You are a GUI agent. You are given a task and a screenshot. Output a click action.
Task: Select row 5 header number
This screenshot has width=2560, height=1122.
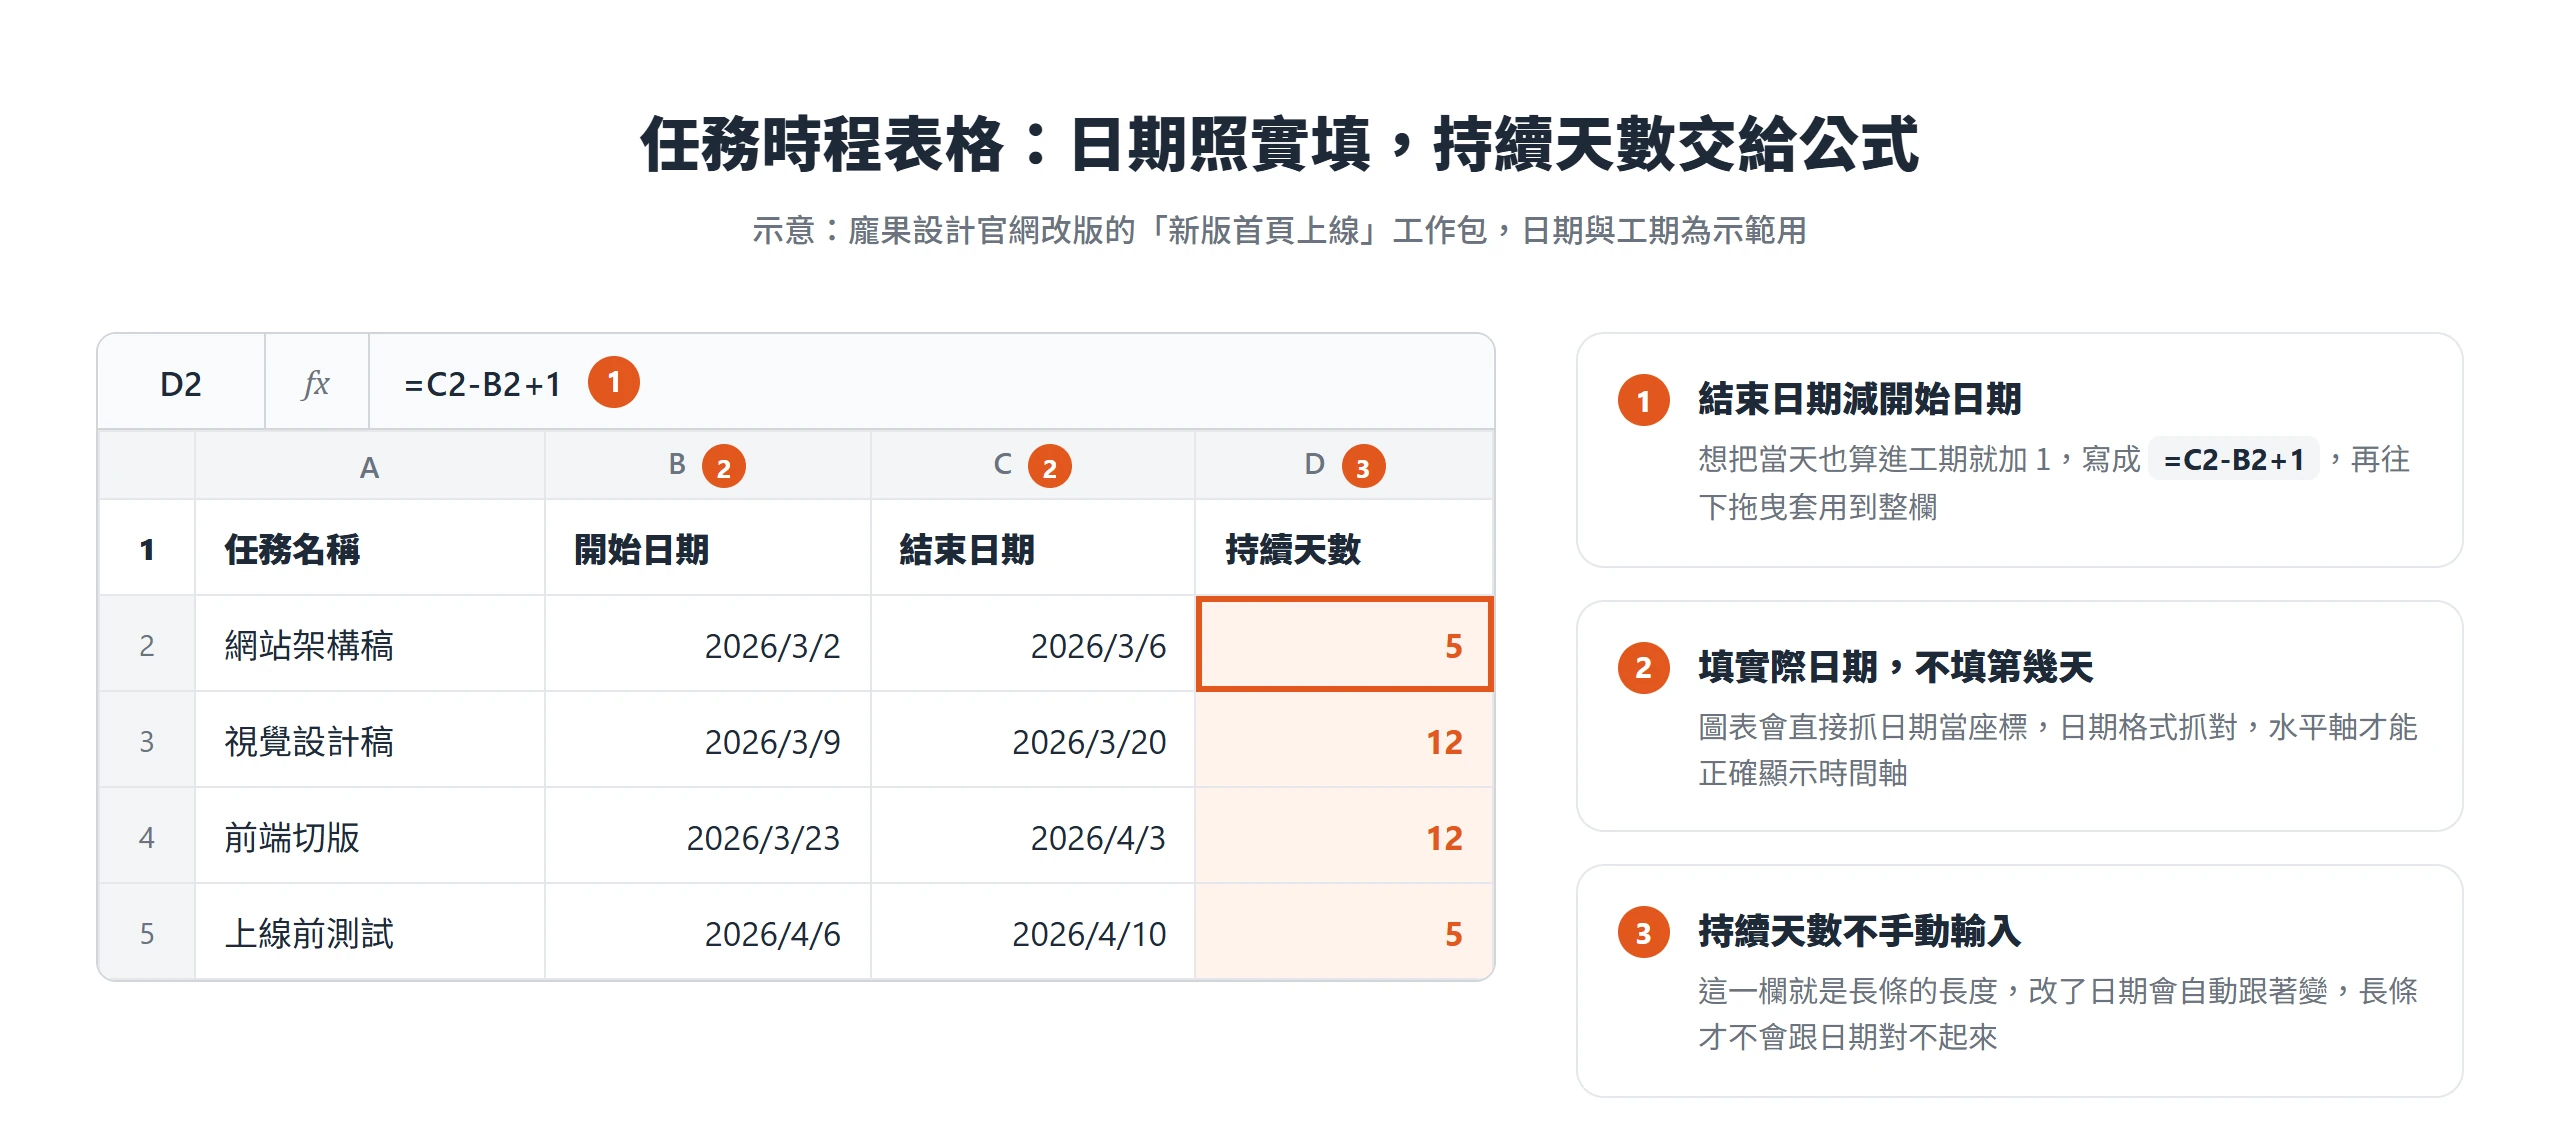pyautogui.click(x=147, y=933)
